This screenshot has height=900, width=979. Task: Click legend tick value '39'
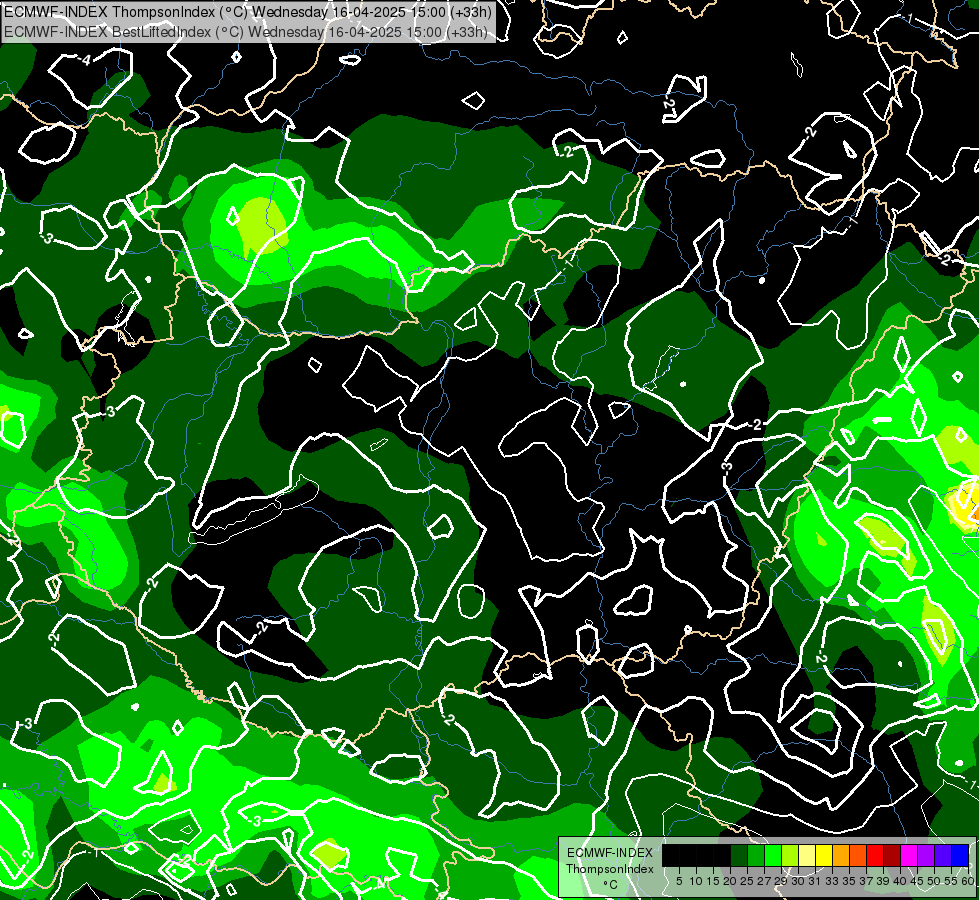883,881
